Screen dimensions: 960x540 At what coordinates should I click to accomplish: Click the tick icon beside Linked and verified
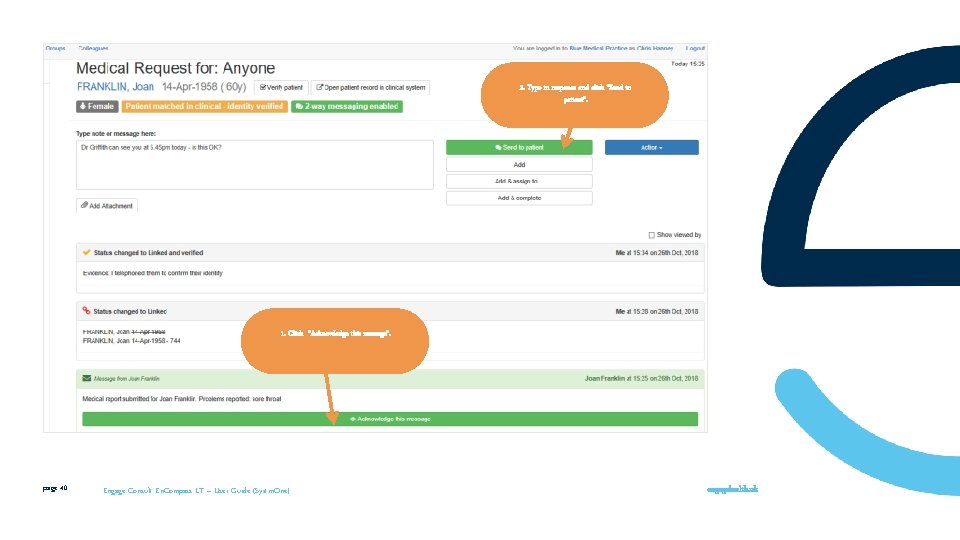(x=86, y=252)
